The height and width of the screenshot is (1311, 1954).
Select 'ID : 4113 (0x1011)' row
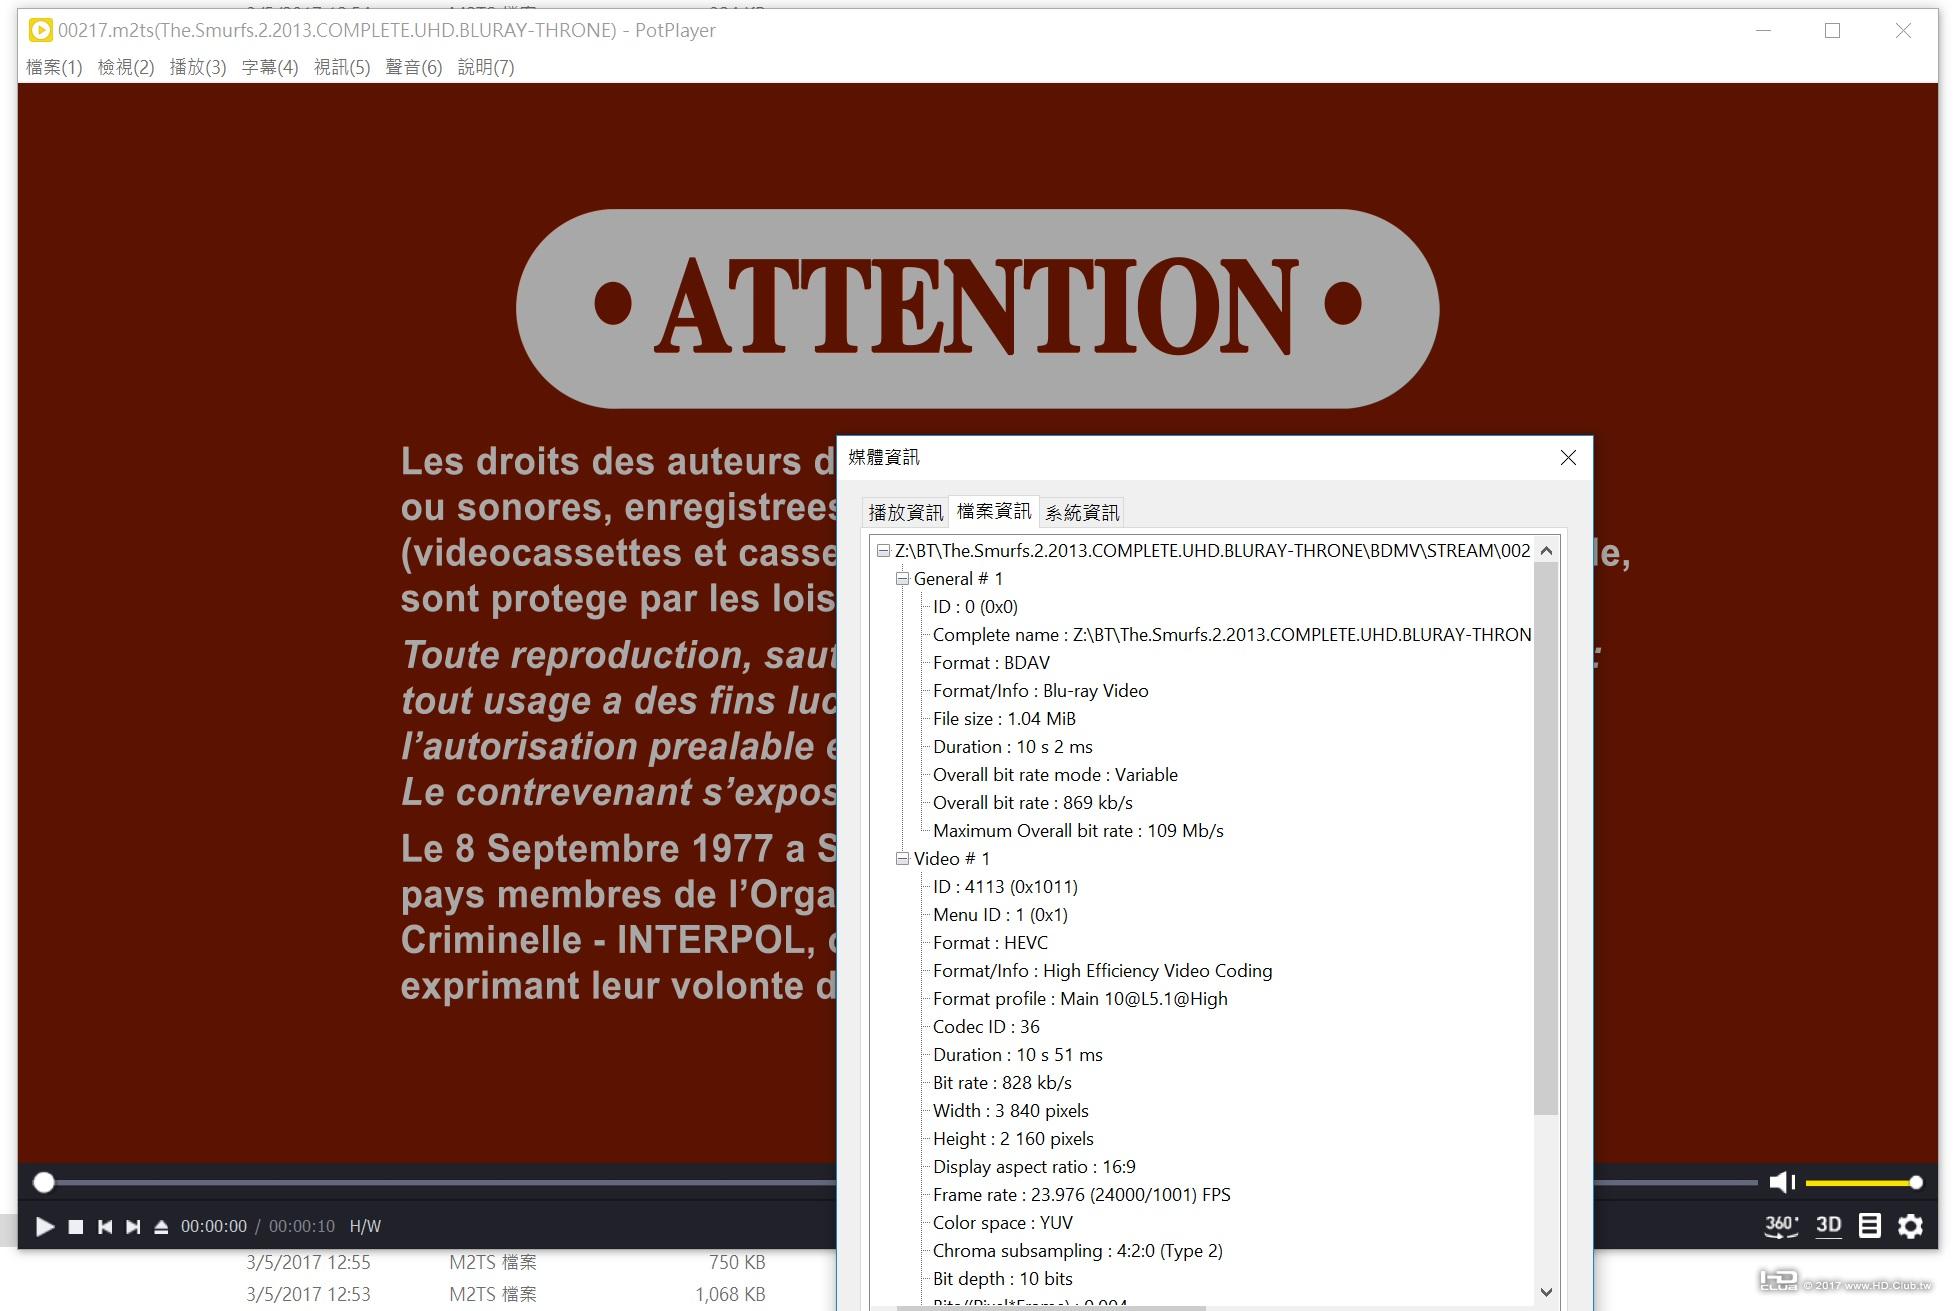1005,886
